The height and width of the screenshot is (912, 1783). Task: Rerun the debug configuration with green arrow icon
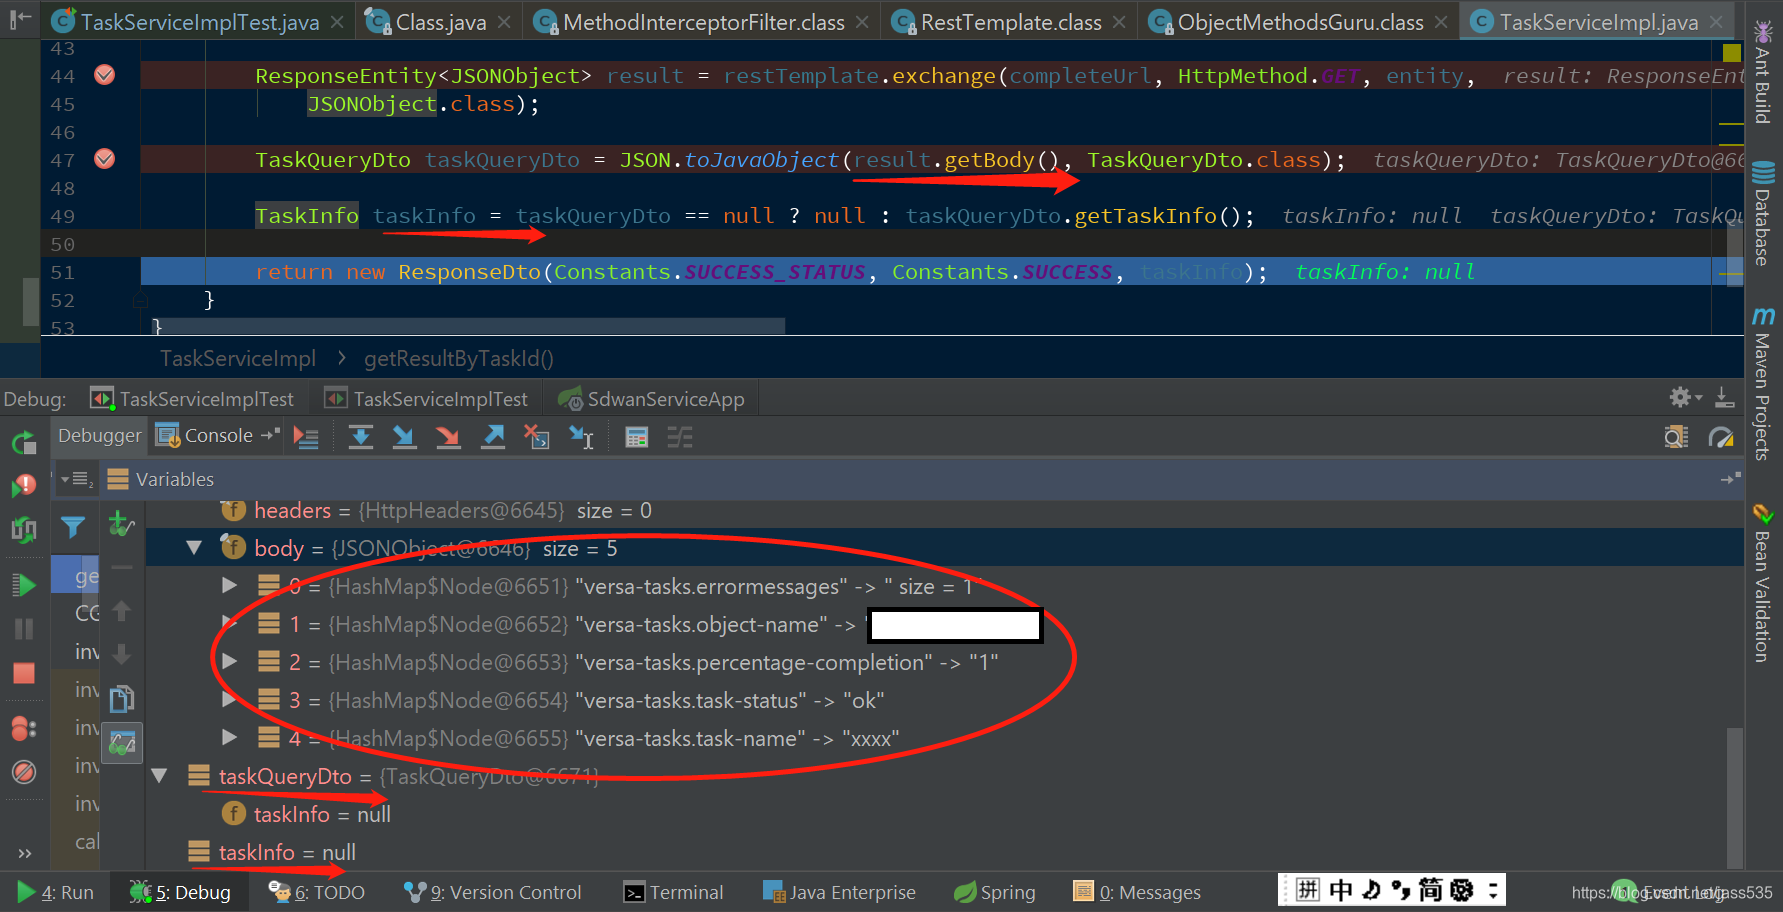(24, 440)
